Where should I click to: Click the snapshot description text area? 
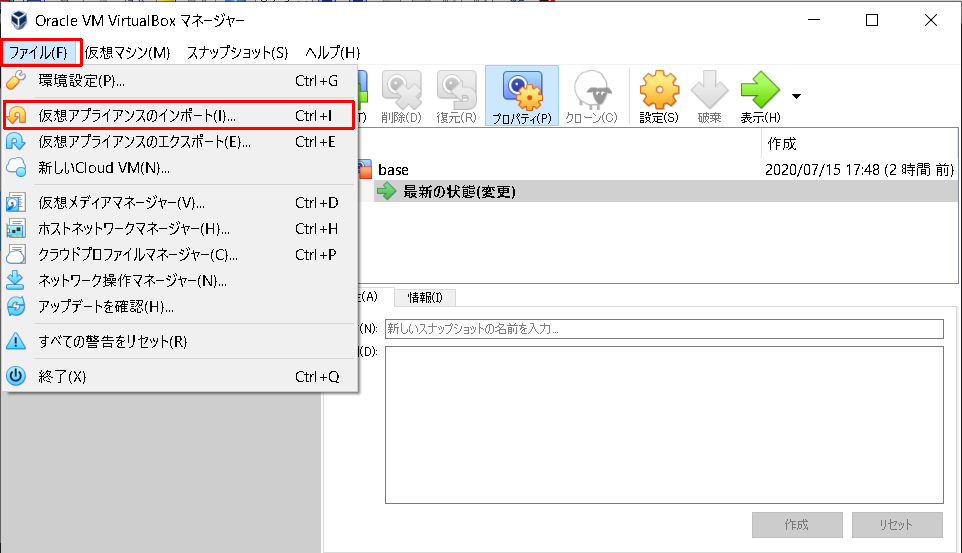(x=664, y=425)
